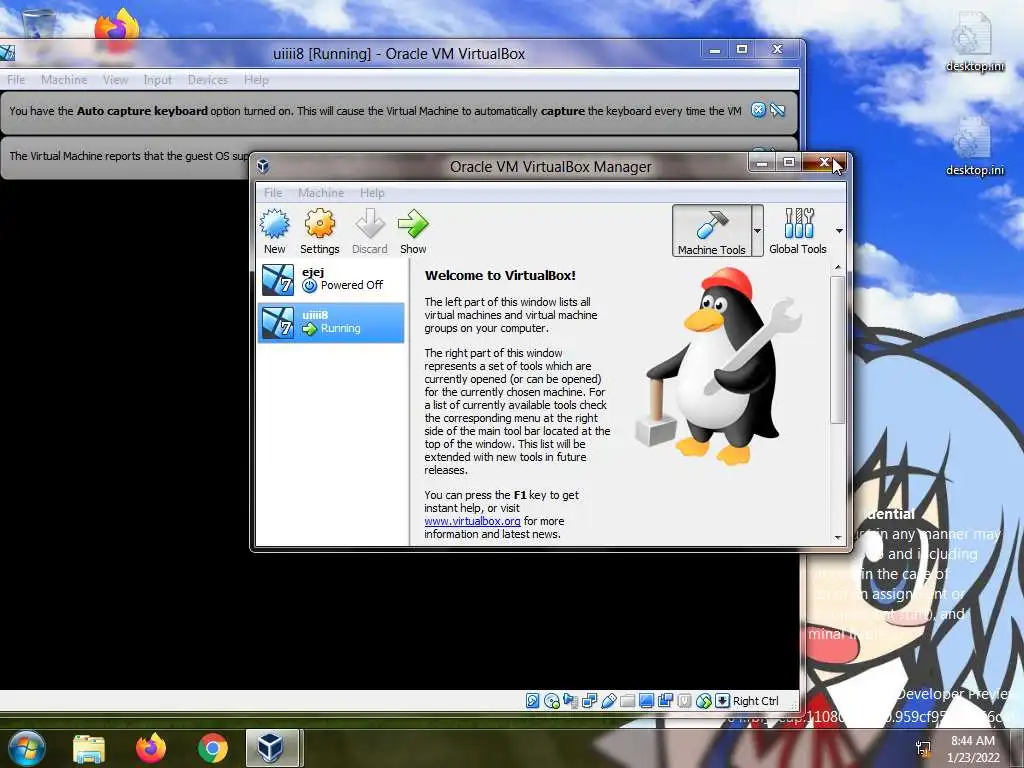Click the Right Ctrl host key label
This screenshot has width=1024, height=768.
(756, 701)
